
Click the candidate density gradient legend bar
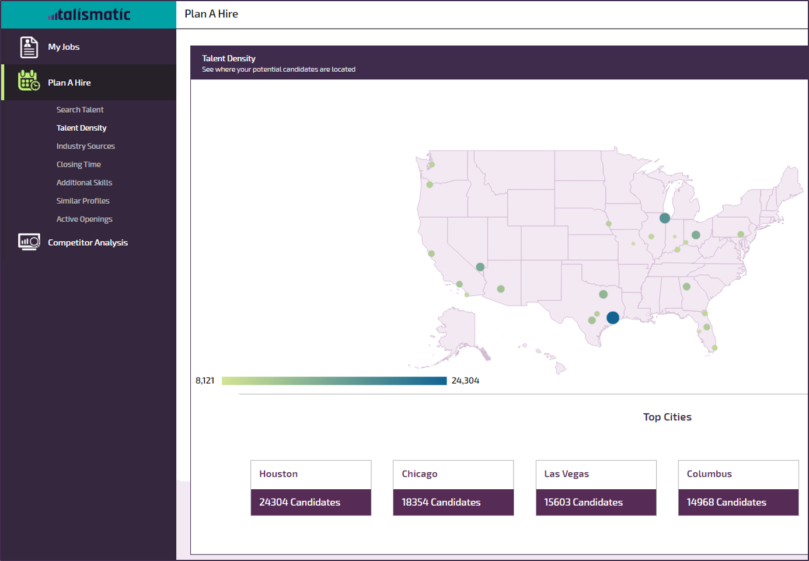coord(334,381)
